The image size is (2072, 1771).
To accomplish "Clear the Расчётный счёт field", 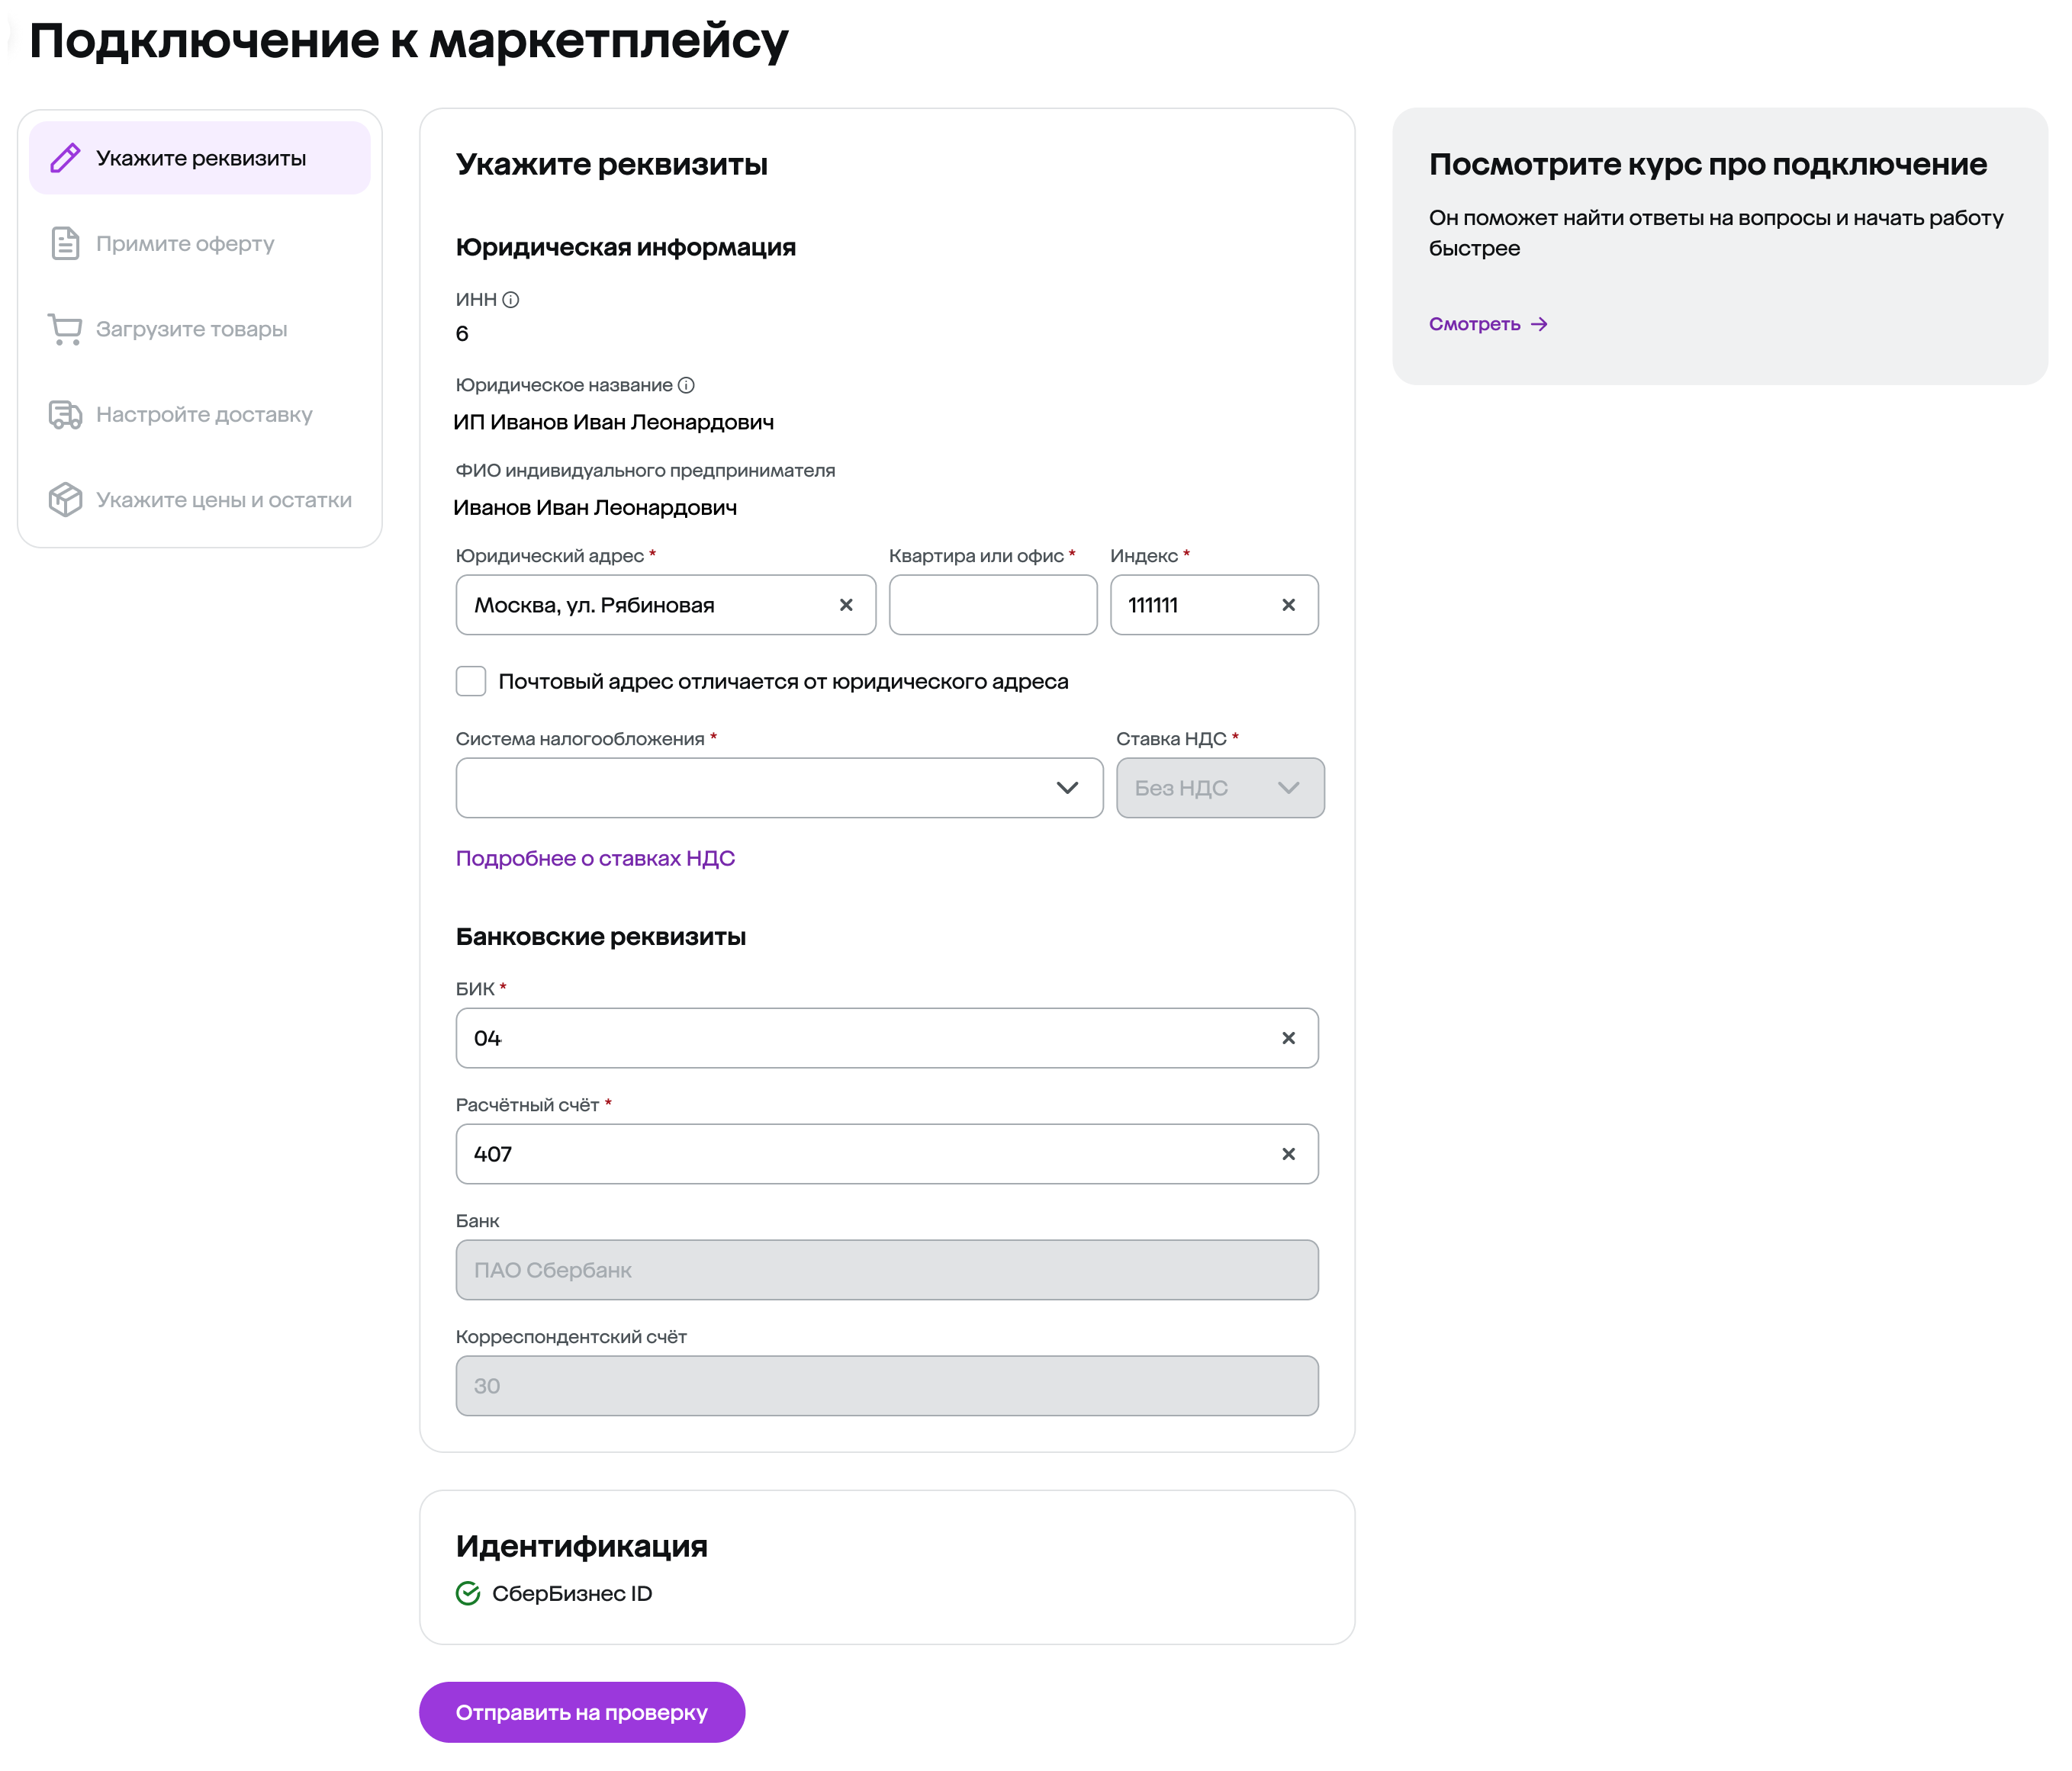I will [x=1288, y=1154].
